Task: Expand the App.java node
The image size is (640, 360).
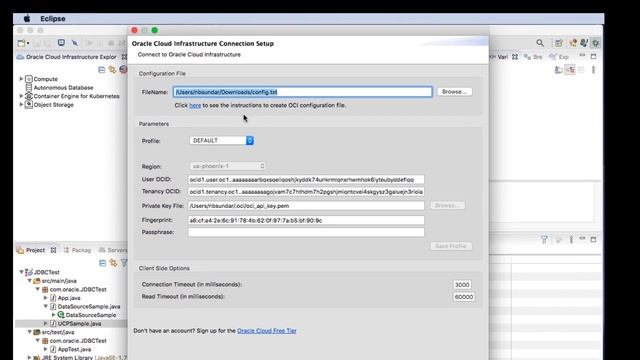Action: coord(46,298)
